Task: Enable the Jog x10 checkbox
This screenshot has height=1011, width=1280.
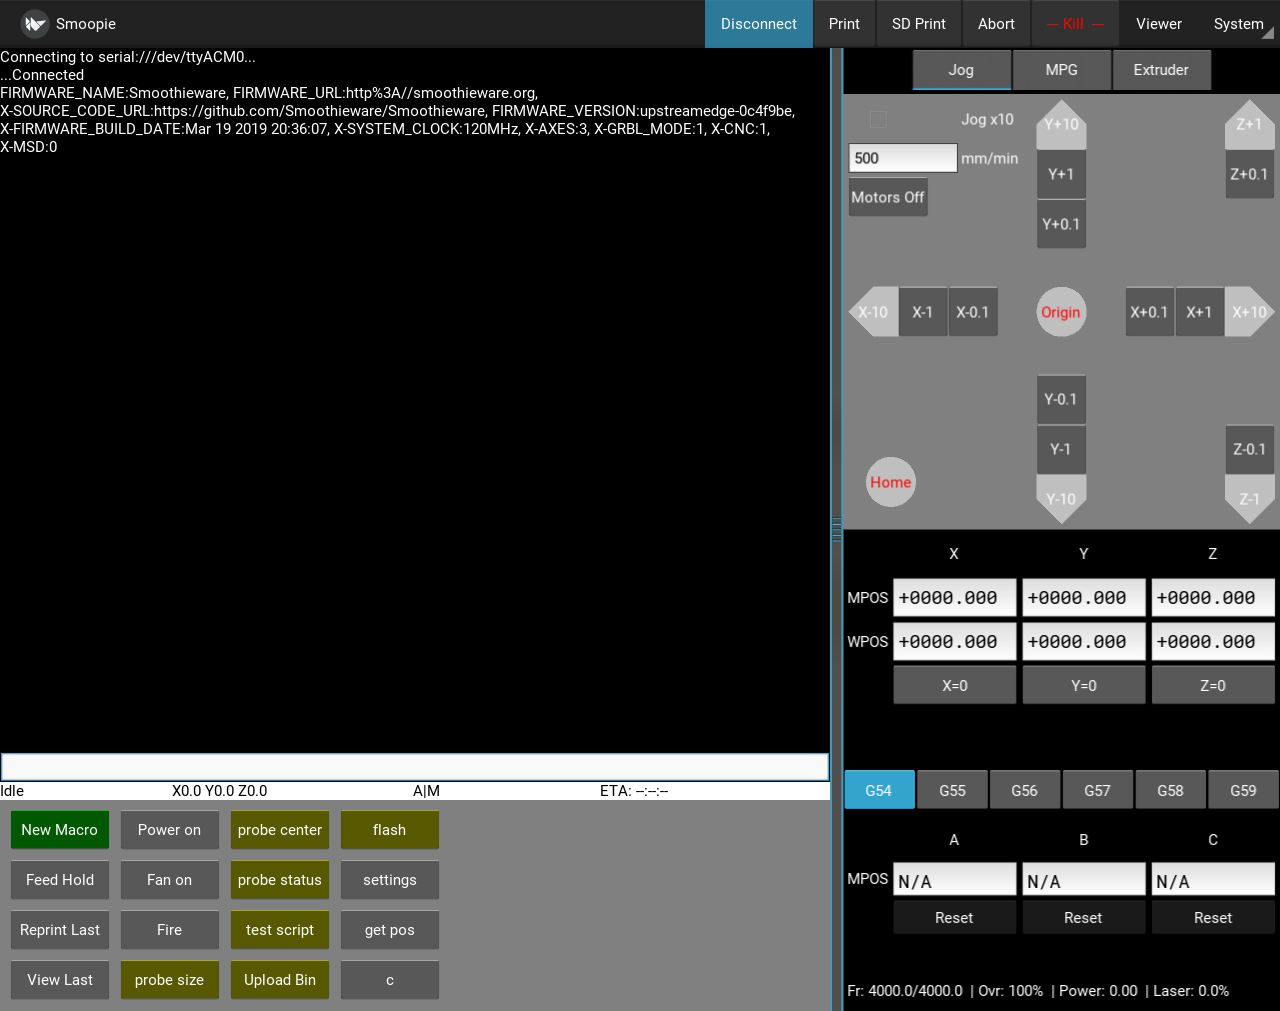Action: tap(877, 119)
